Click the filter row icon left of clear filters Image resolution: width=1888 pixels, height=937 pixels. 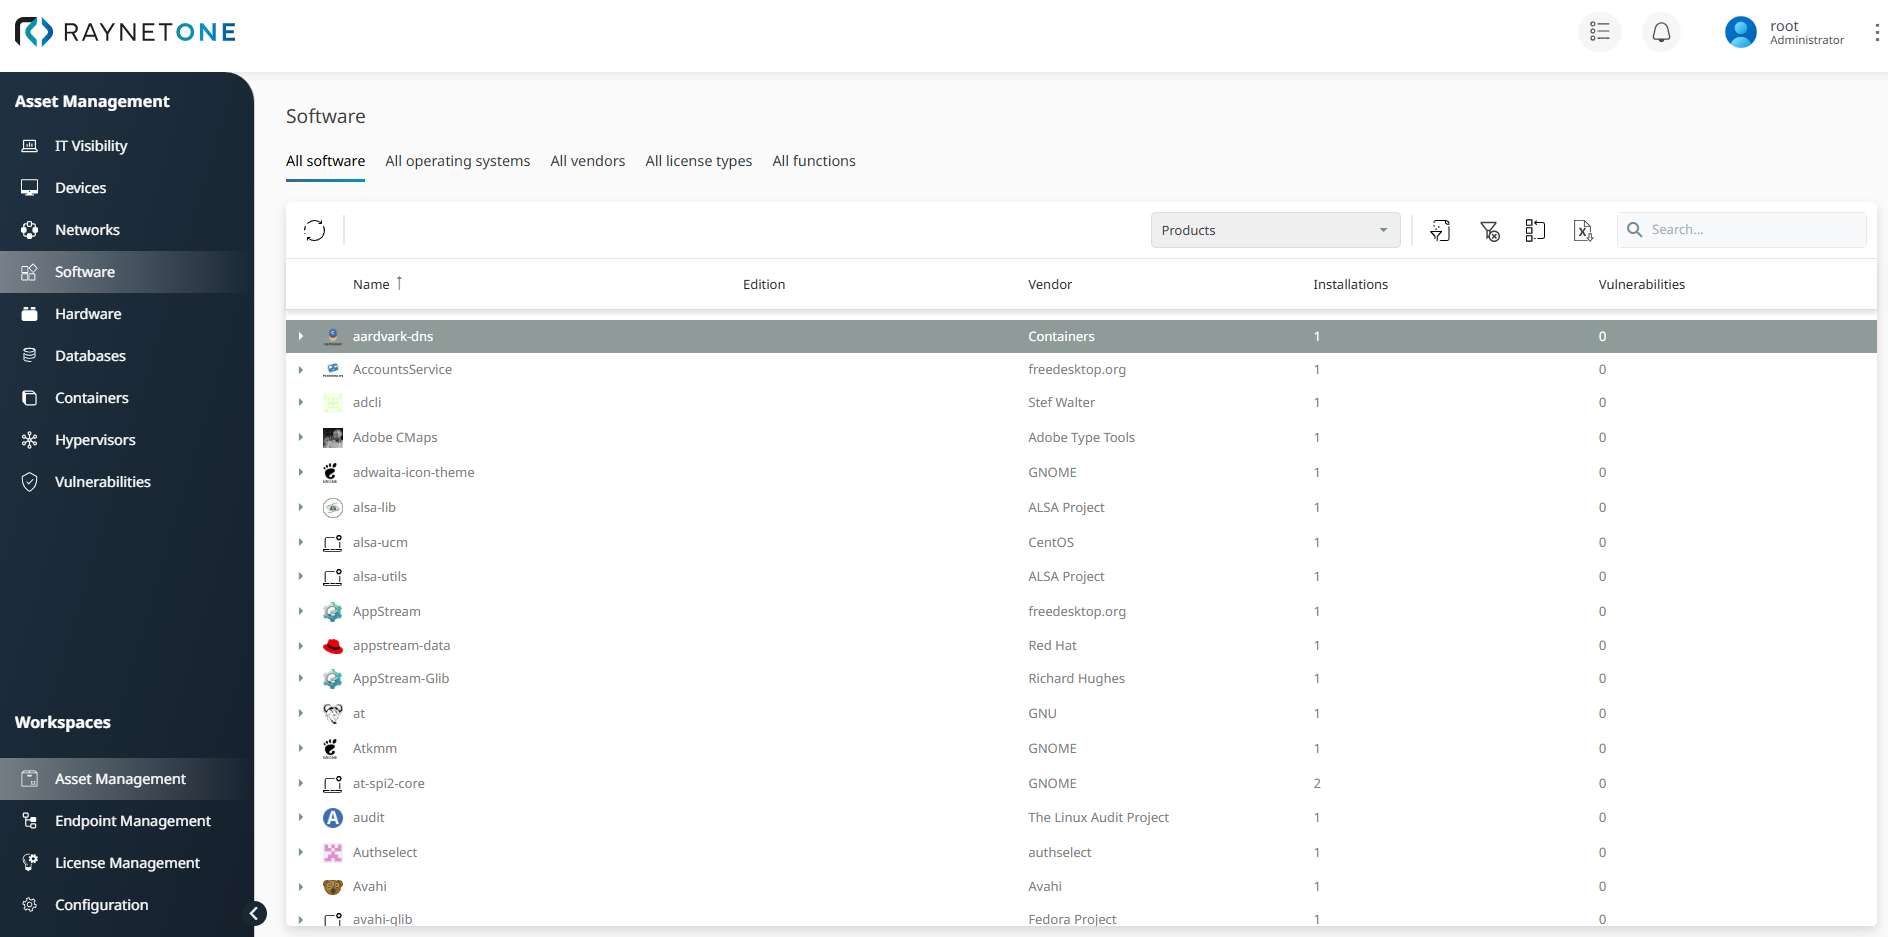(x=1440, y=231)
